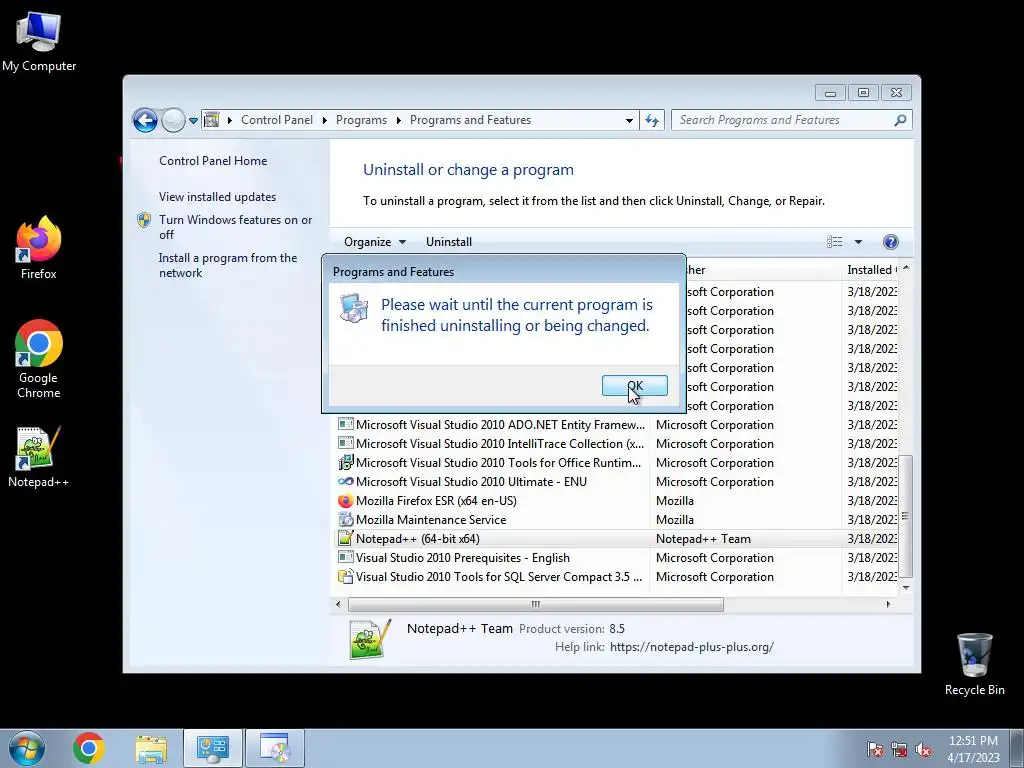Select Visual Studio 2010 Prerequisites - English row
This screenshot has width=1024, height=768.
pos(617,558)
